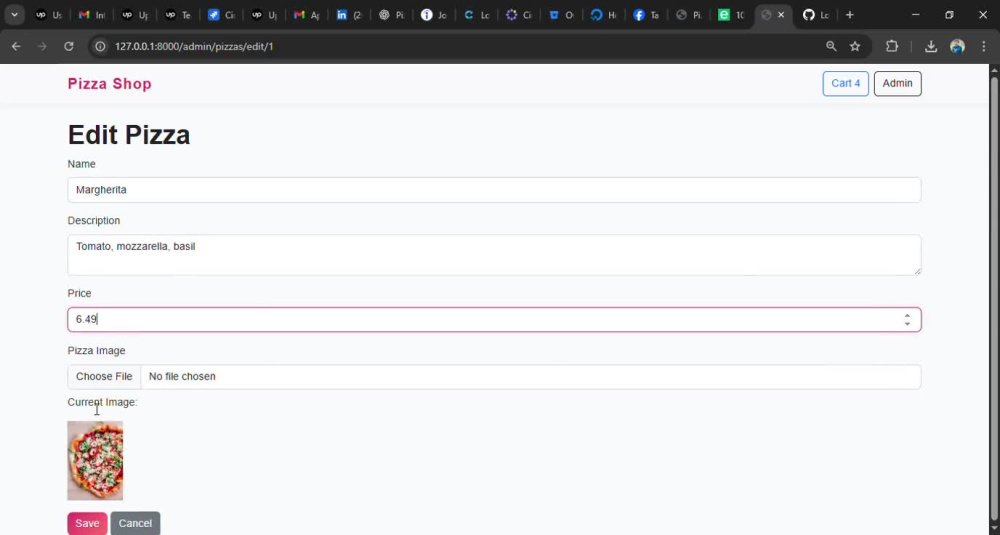Switch to the blue loop icon tab labeled 'H'
Image resolution: width=1000 pixels, height=535 pixels.
(603, 15)
